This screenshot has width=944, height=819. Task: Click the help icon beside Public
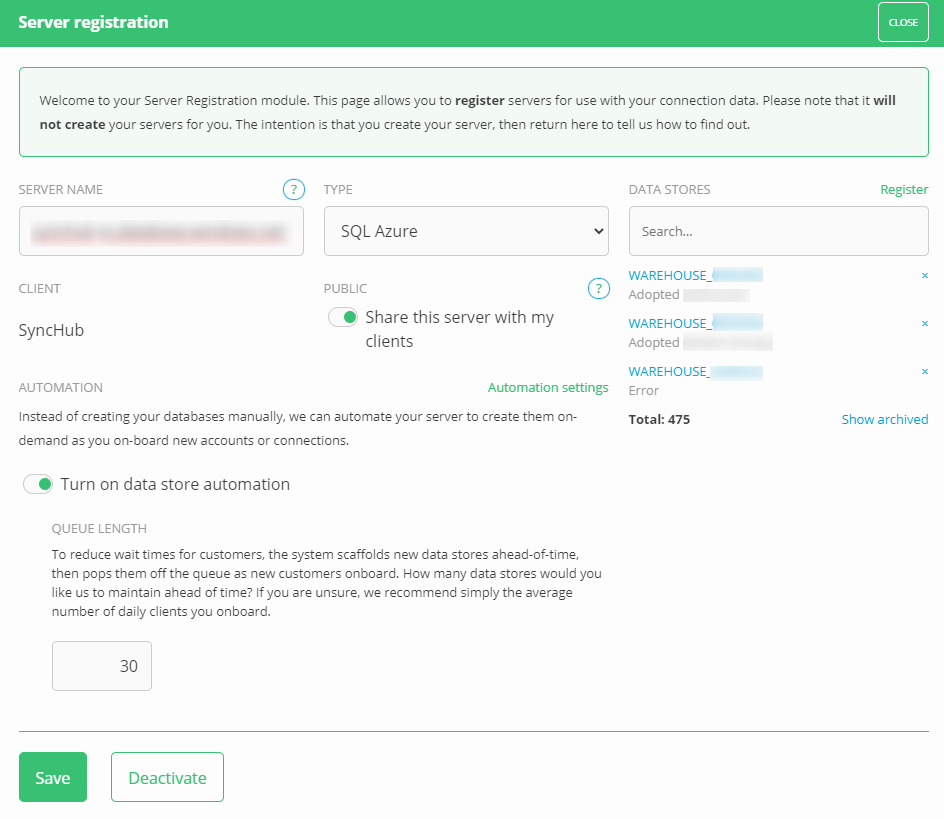coord(598,289)
